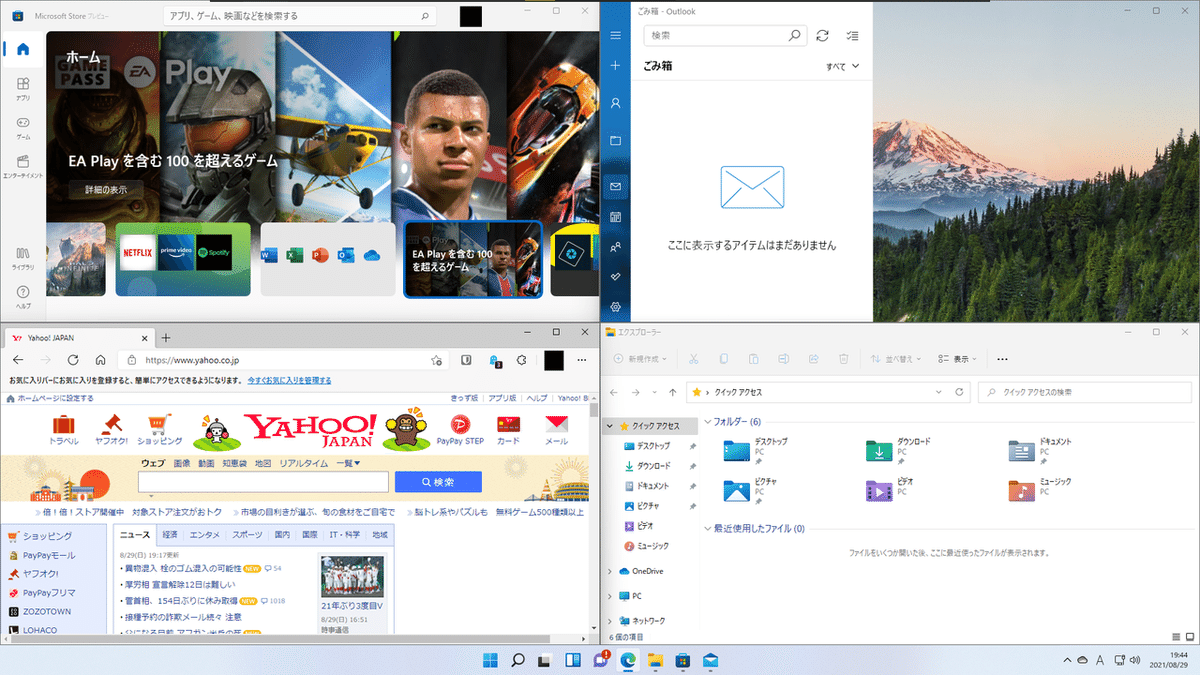Open Home in Microsoft Store sidebar

(23, 49)
